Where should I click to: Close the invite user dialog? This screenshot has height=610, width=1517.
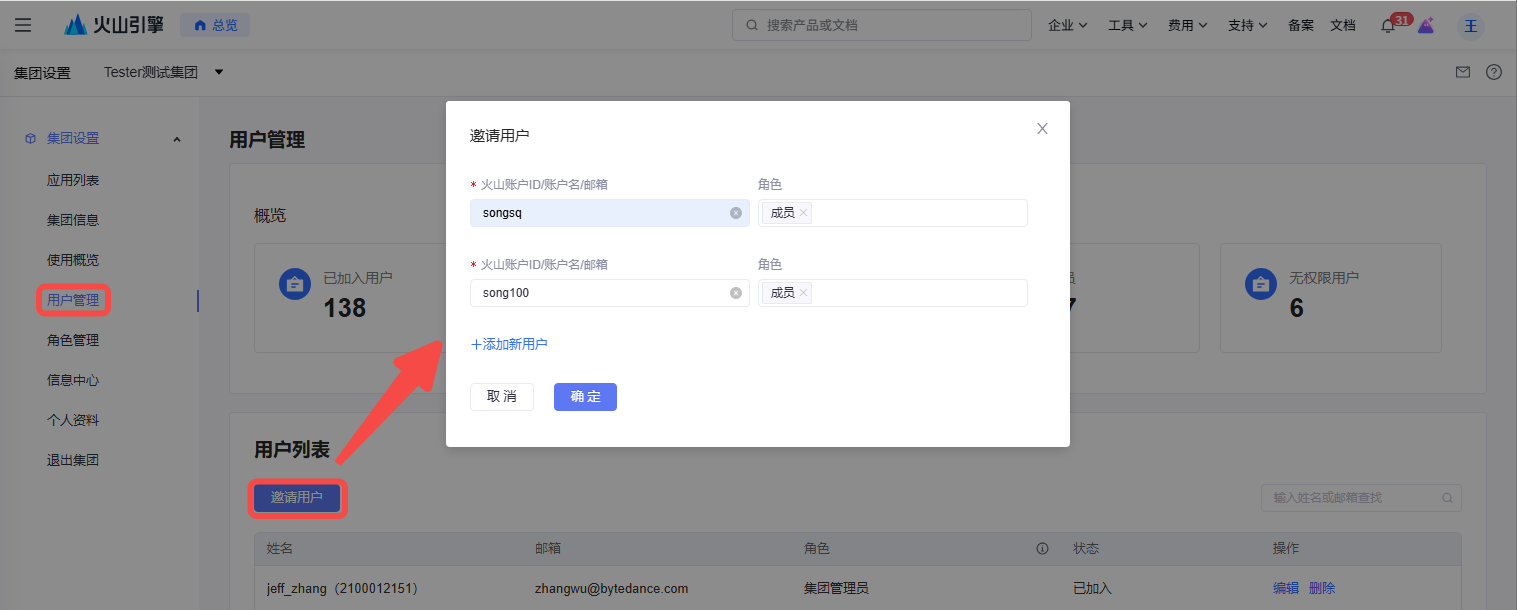(x=1042, y=129)
